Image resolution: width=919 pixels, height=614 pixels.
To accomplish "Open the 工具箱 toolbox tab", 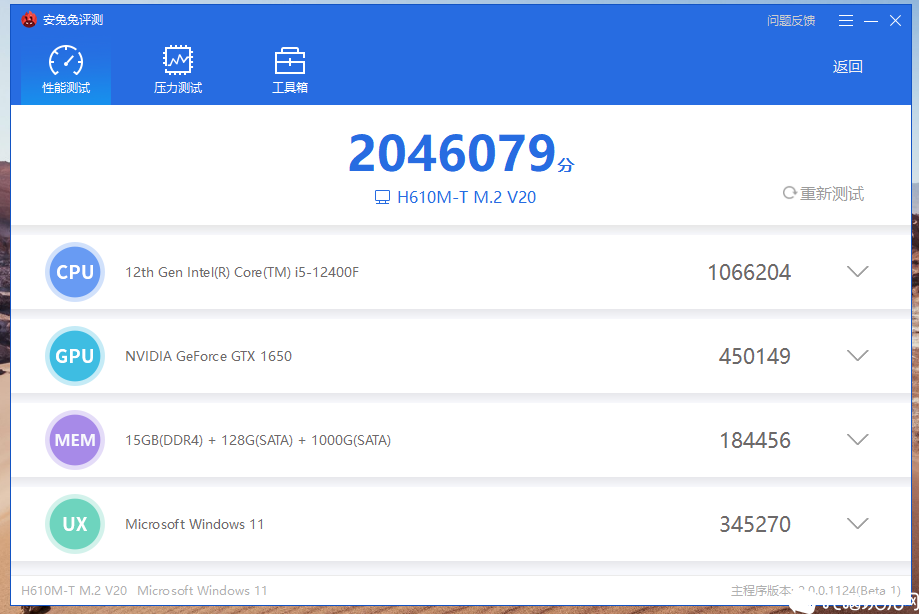I will coord(290,70).
